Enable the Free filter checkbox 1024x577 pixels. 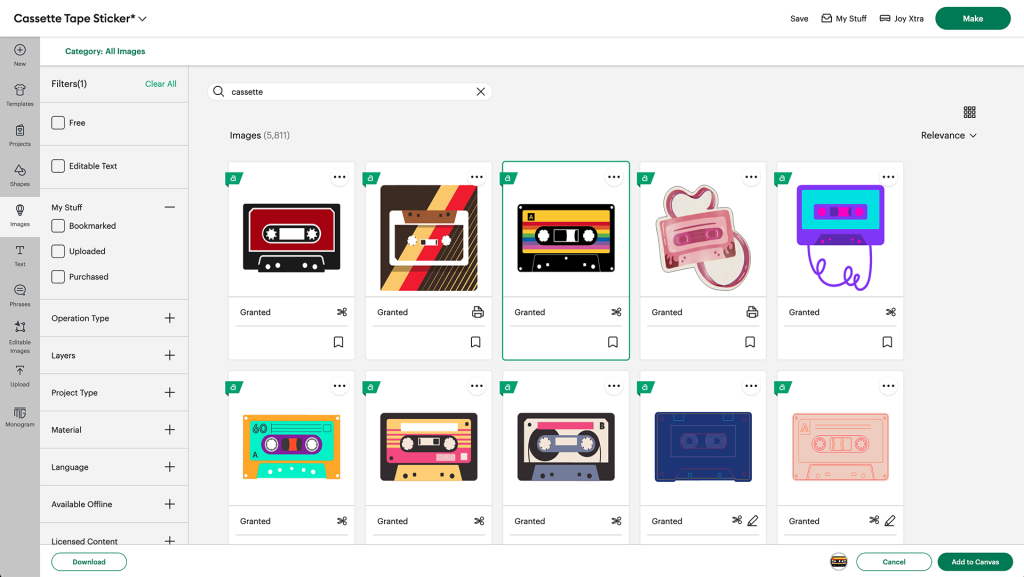click(59, 123)
